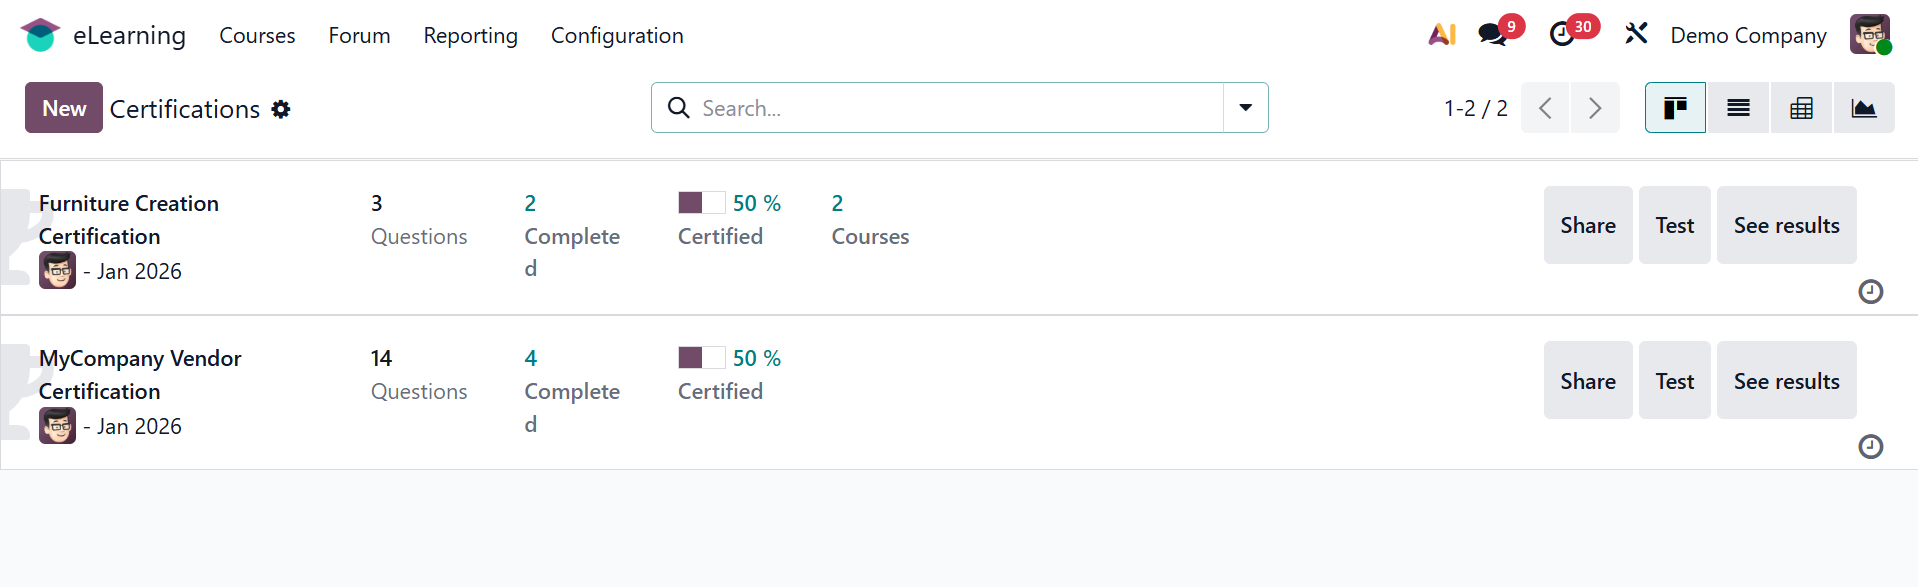Open the Certifications settings gear
1918x587 pixels.
281,109
